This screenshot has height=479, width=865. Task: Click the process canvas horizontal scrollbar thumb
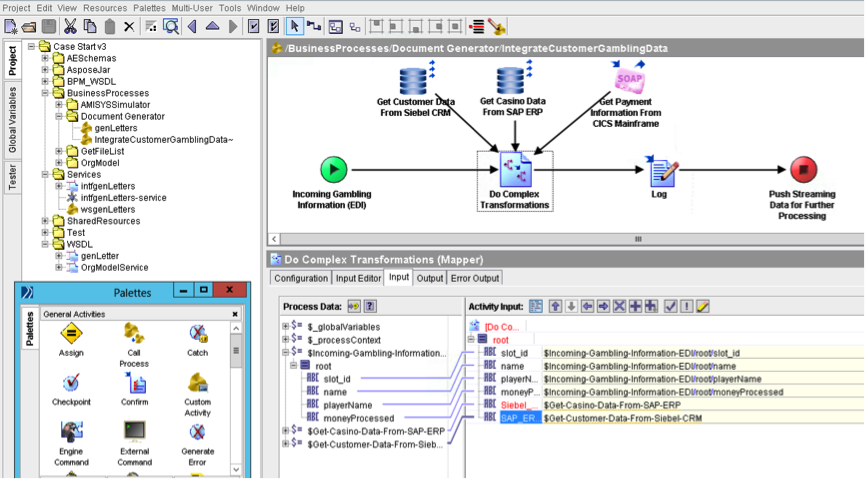(x=638, y=239)
